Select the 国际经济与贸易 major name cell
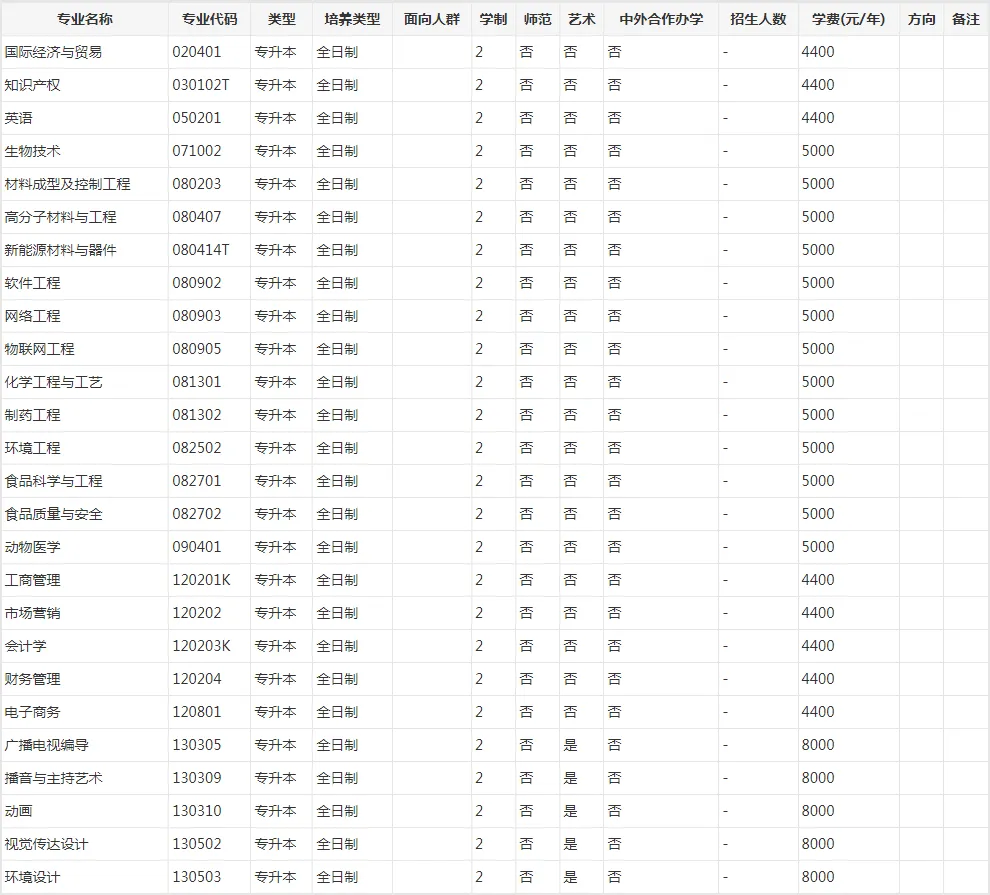Image resolution: width=990 pixels, height=895 pixels. point(53,52)
